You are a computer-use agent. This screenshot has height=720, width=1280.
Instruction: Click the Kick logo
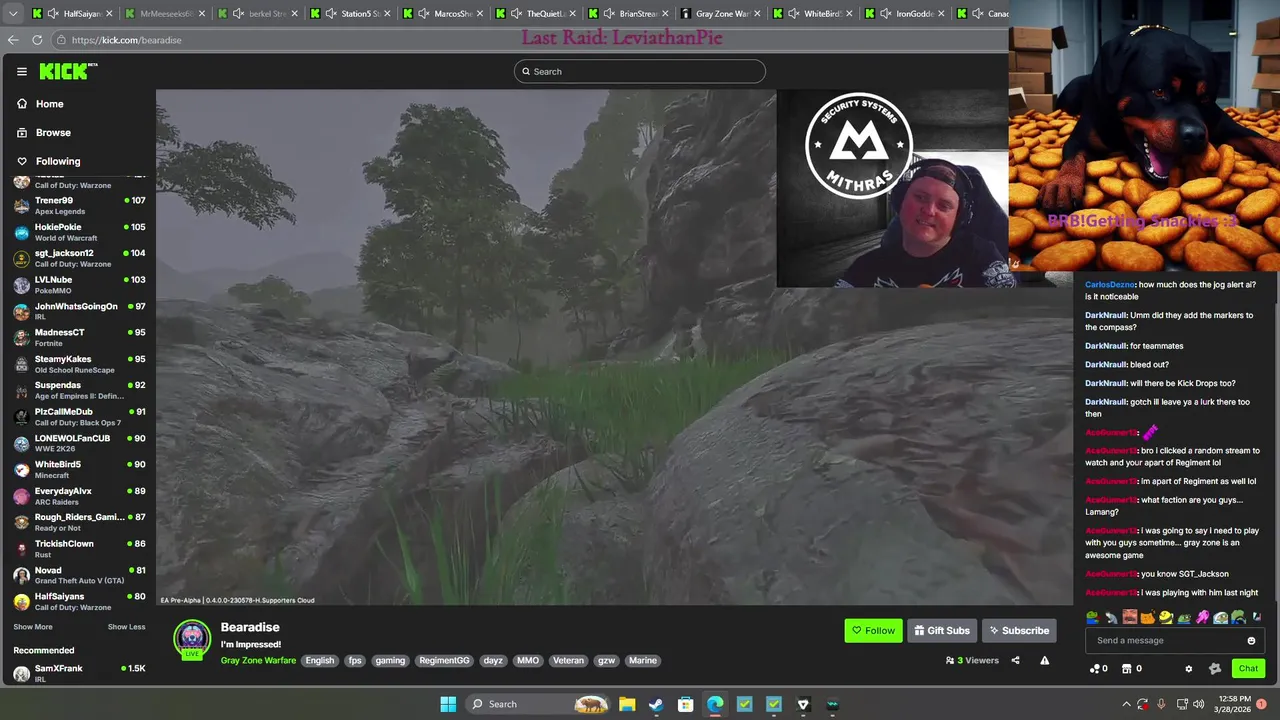[66, 71]
